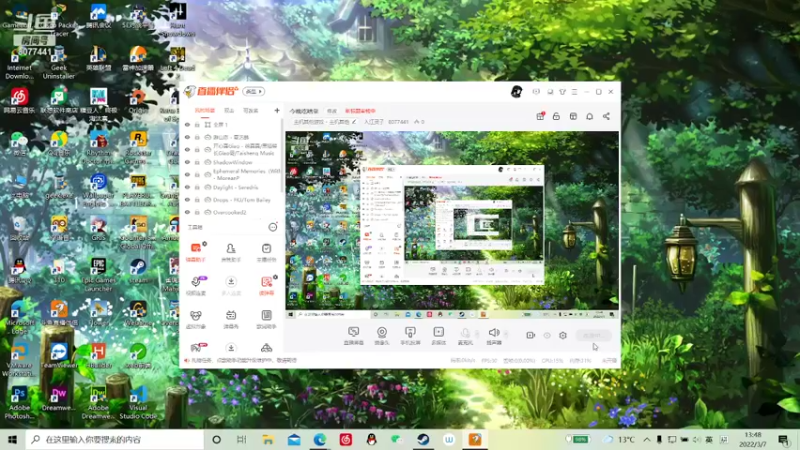Click the CPU:15% status bar entry

(x=552, y=360)
